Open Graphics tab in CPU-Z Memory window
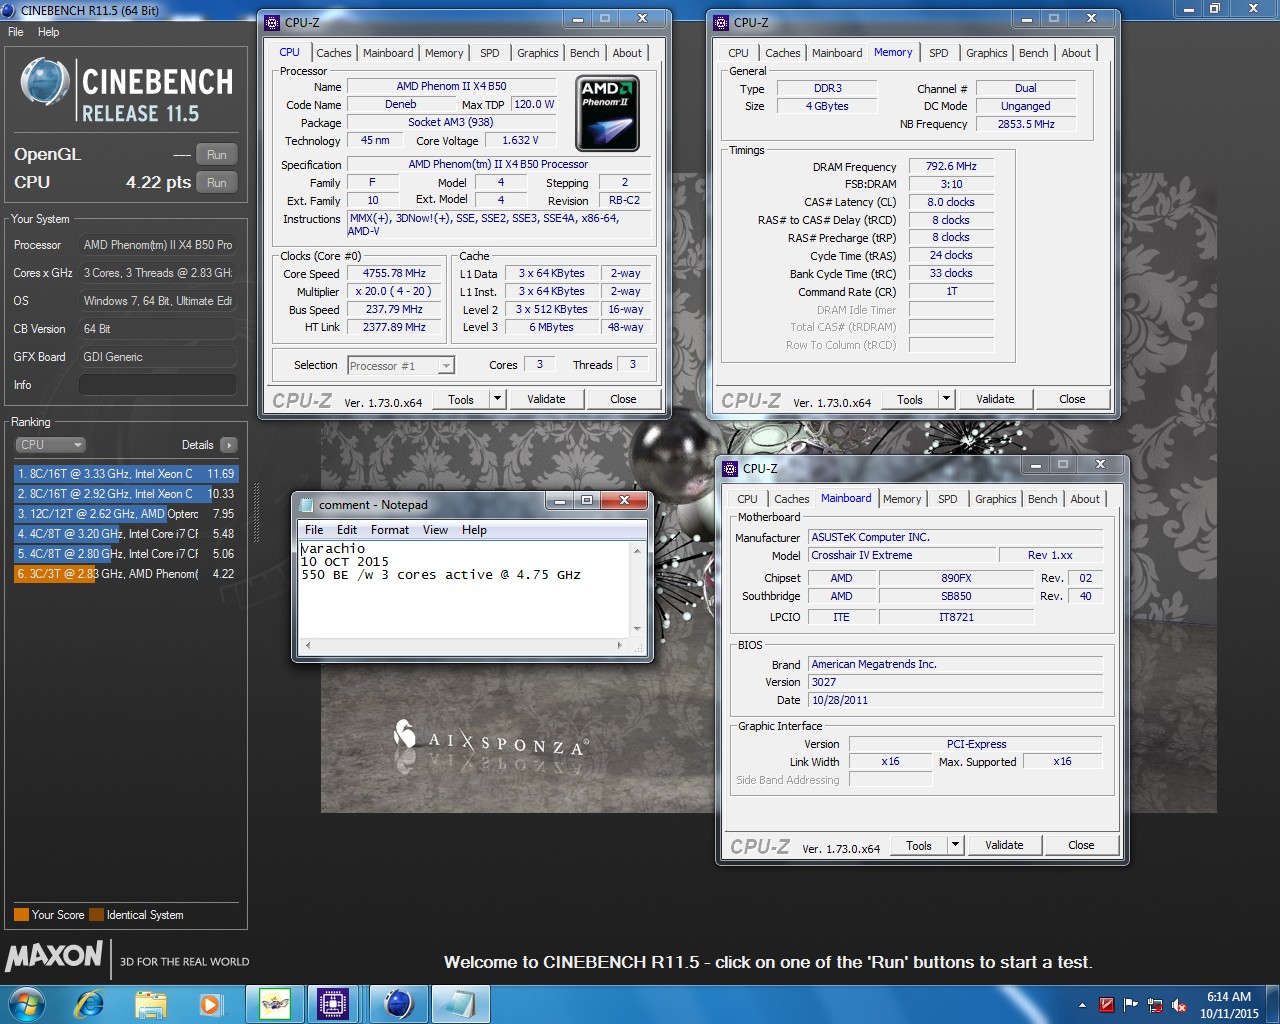The height and width of the screenshot is (1024, 1280). 987,53
